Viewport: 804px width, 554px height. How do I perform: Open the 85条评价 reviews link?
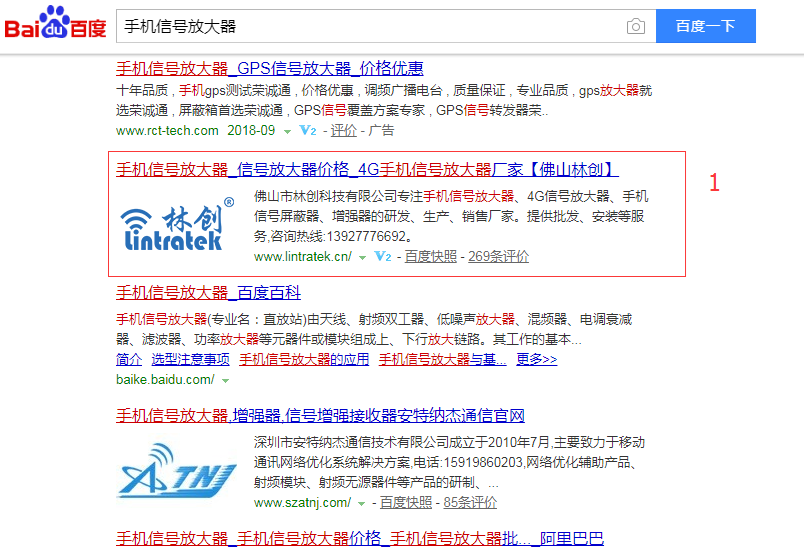(x=470, y=502)
